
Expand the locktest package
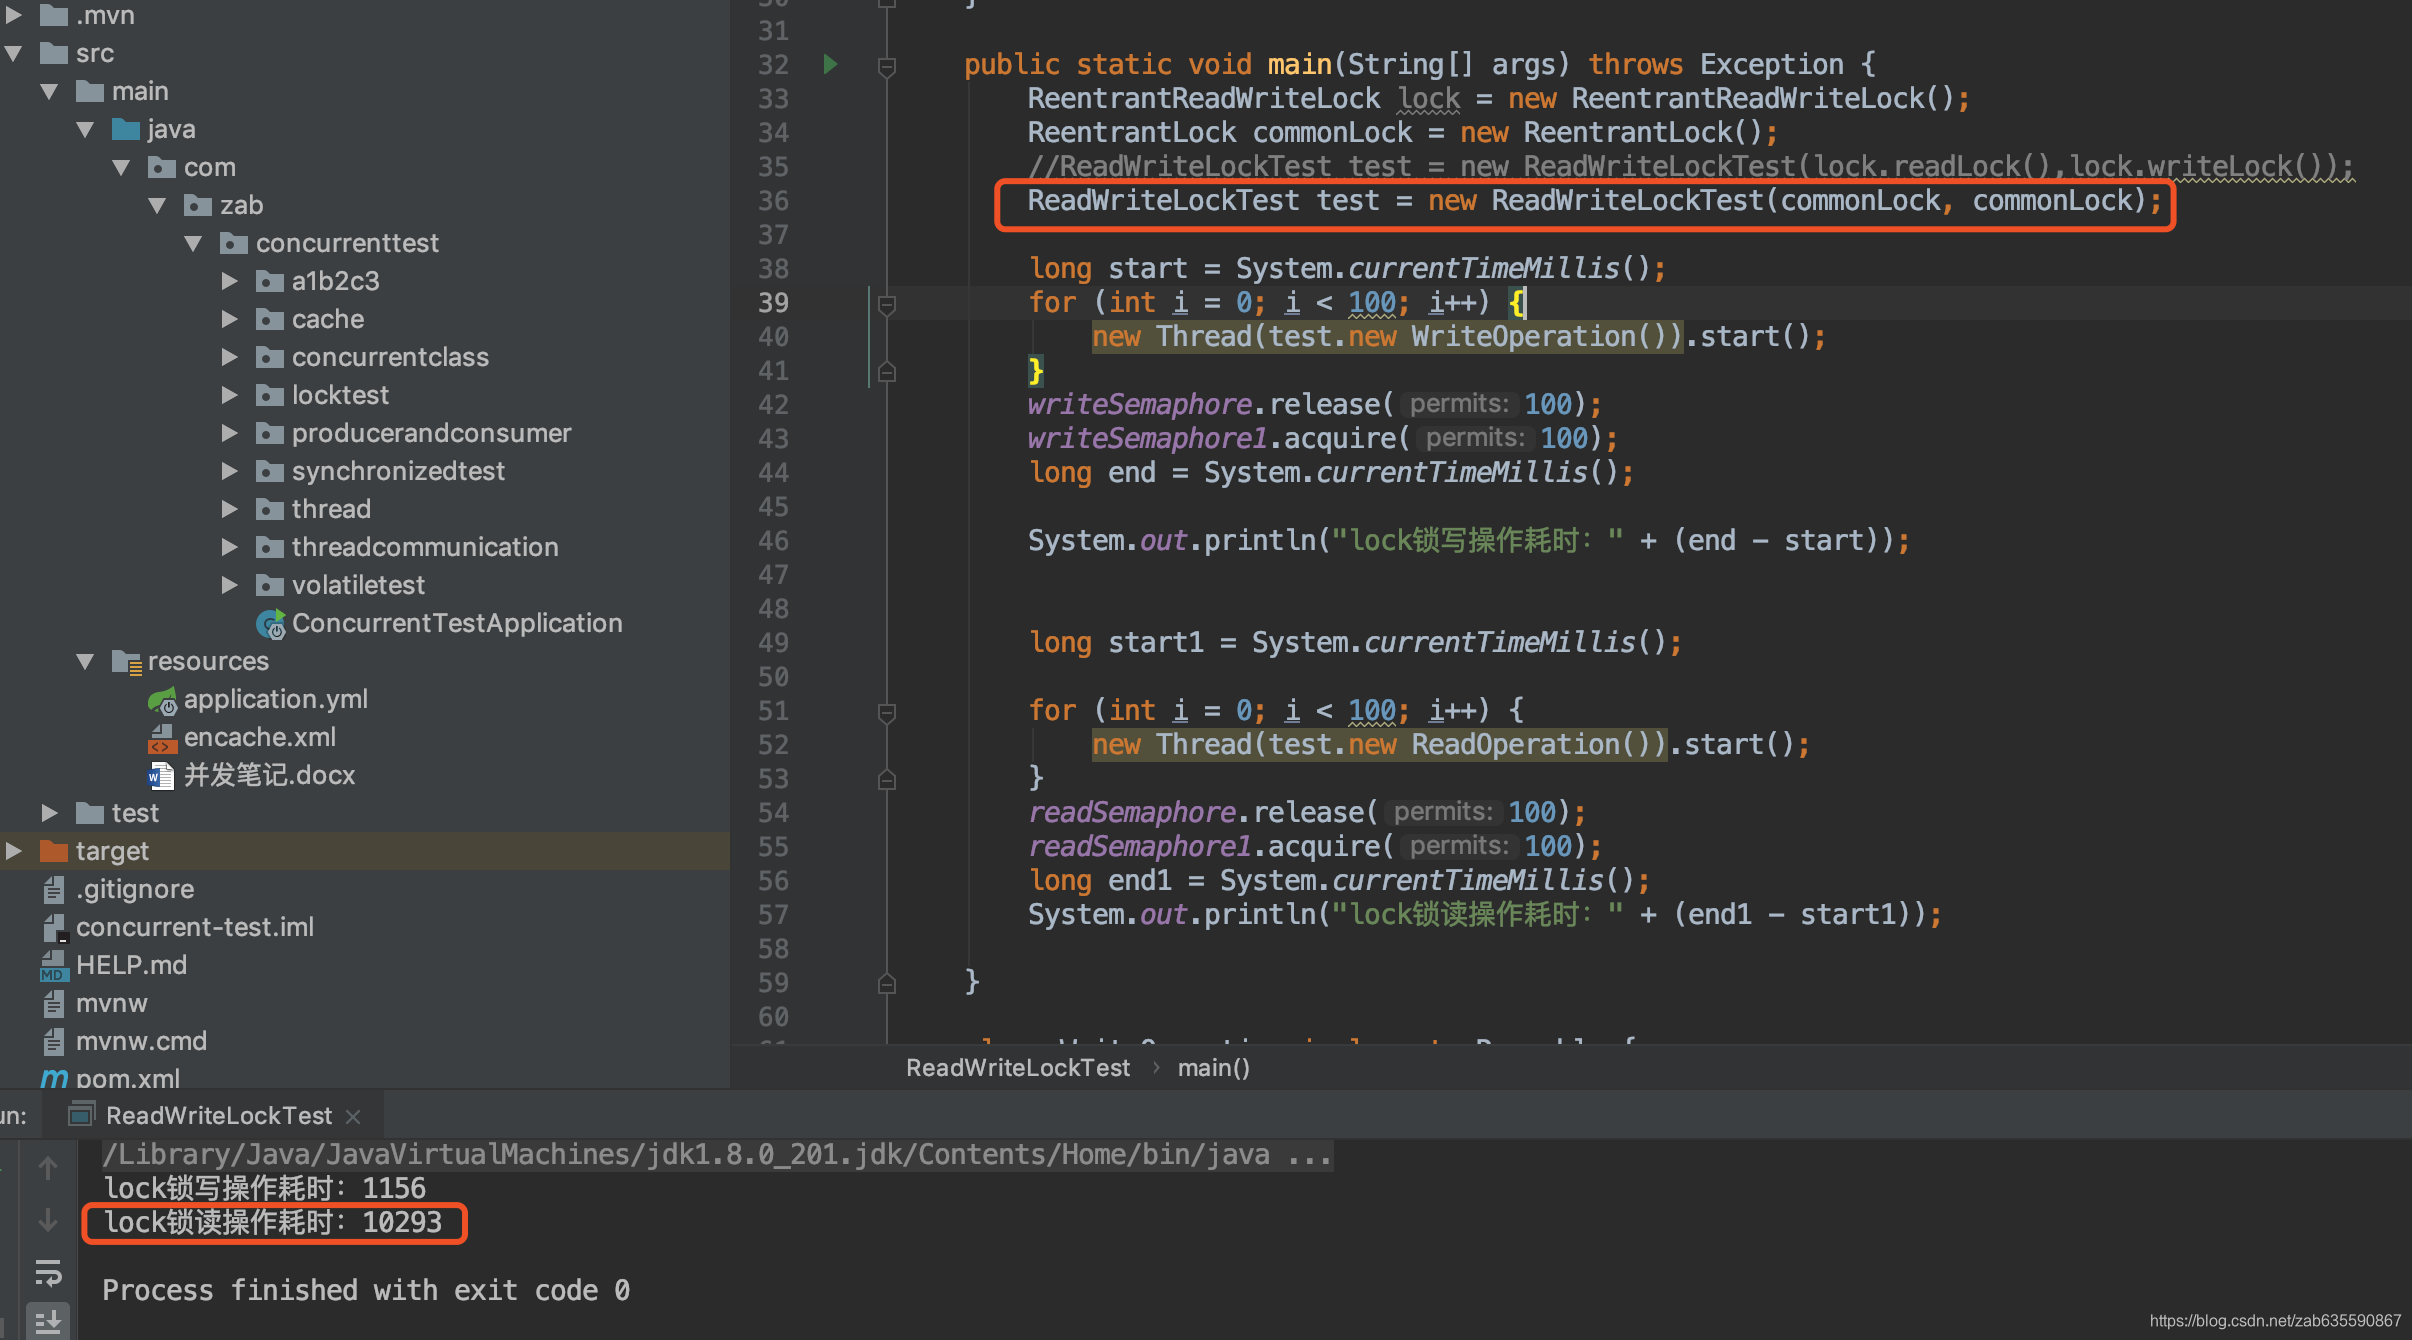tap(230, 395)
